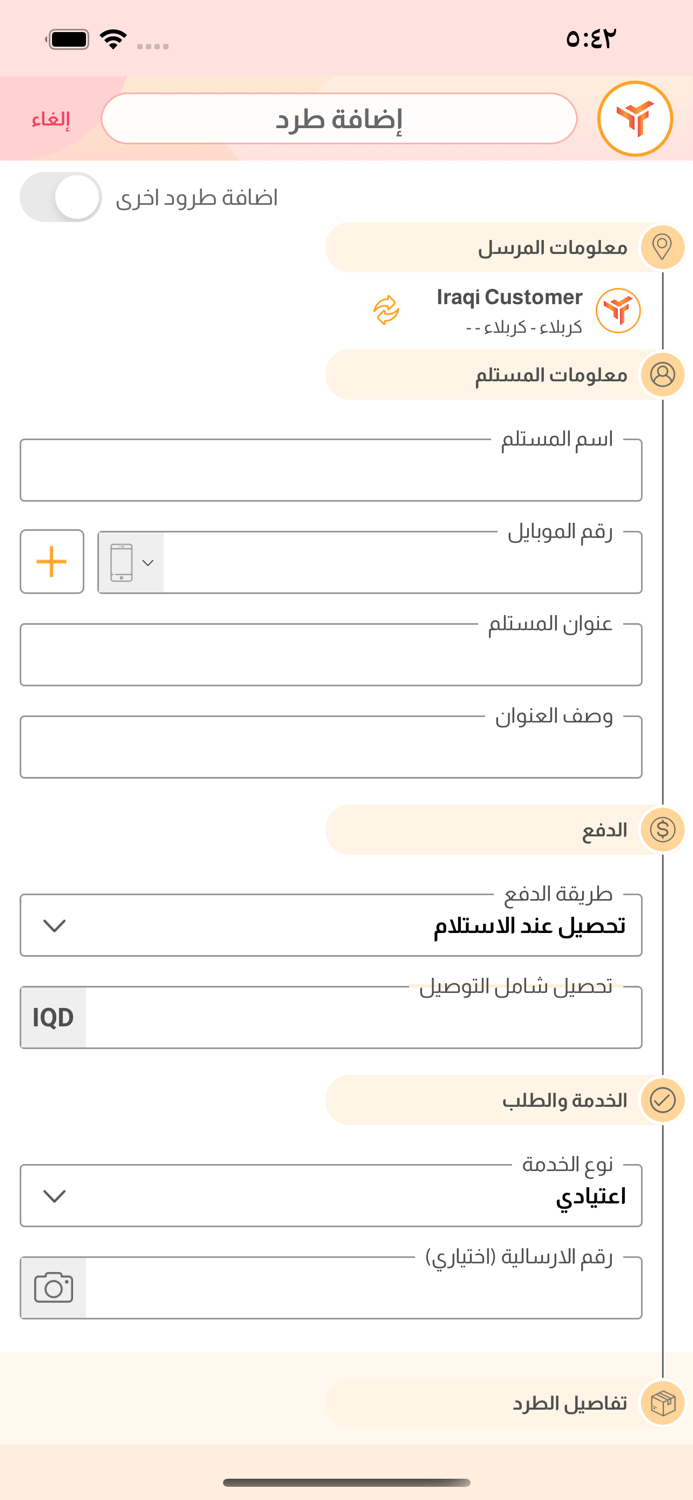Screen dimensions: 693x1500
Task: Click the عنوان المستلم input area
Action: 331,655
